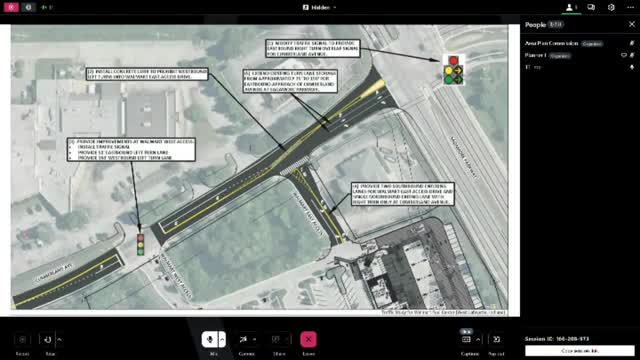Image resolution: width=640 pixels, height=360 pixels.
Task: Toggle the Camera button
Action: tap(243, 339)
